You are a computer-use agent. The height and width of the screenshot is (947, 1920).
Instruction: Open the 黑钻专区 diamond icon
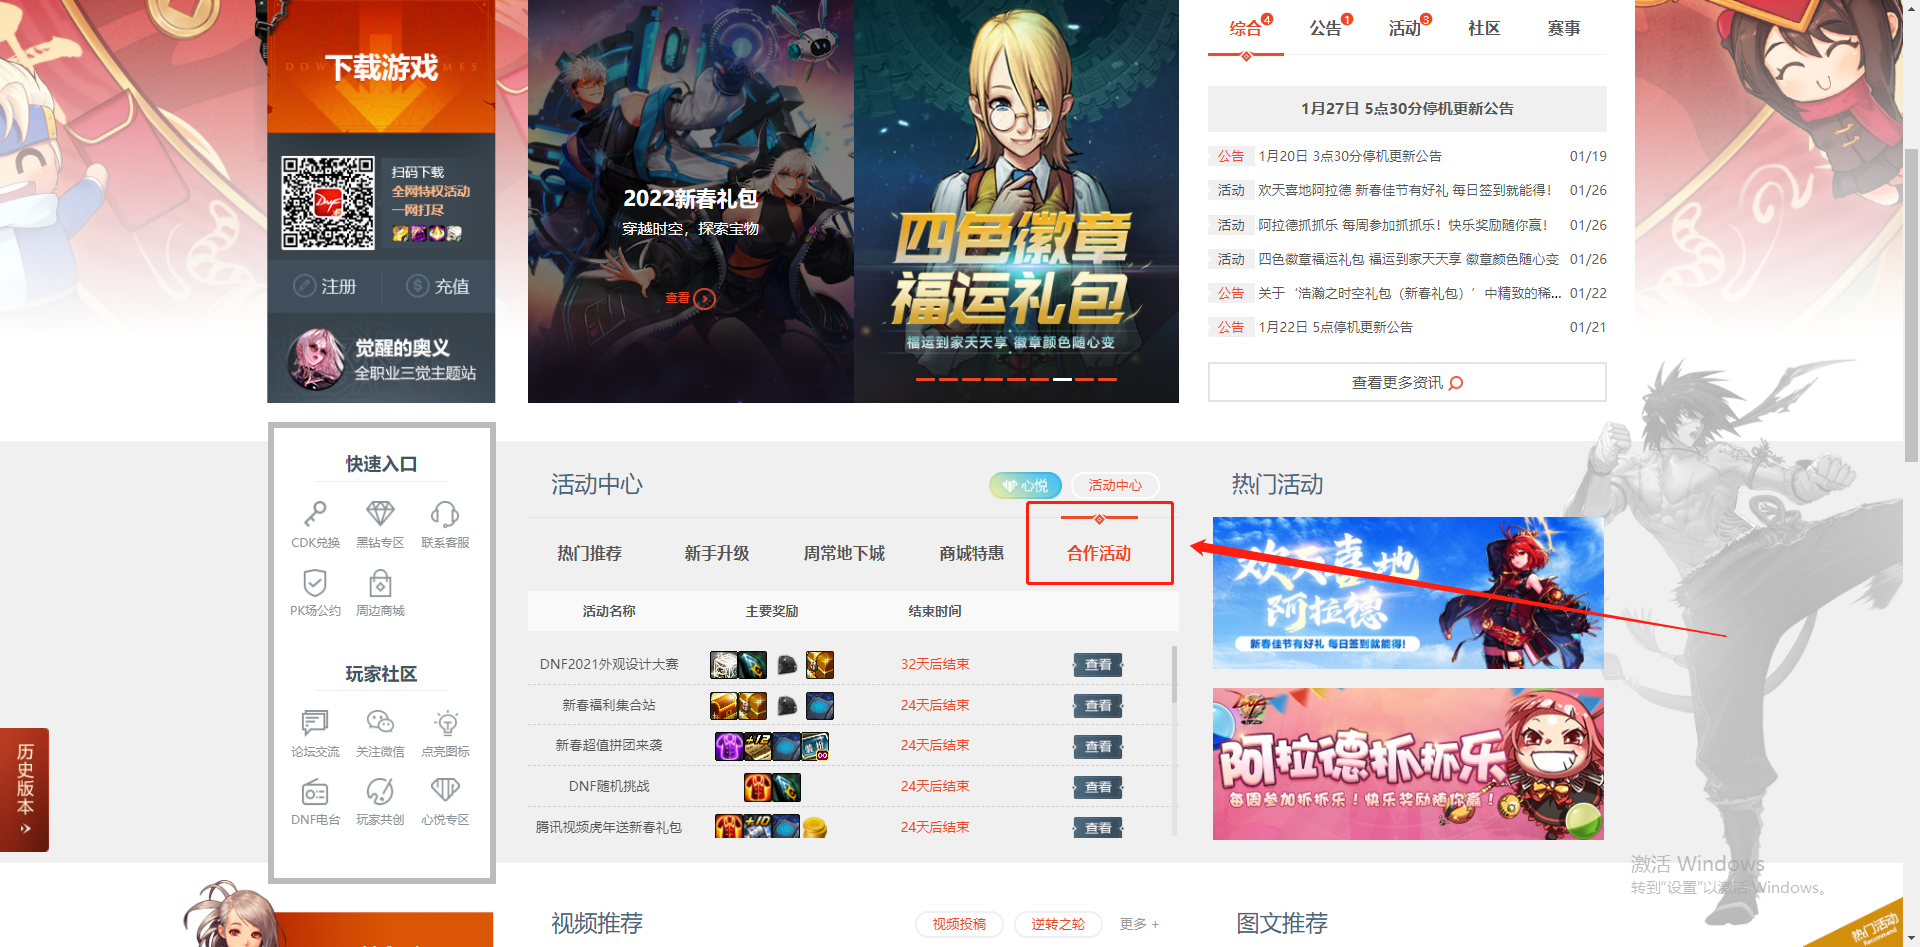click(380, 514)
